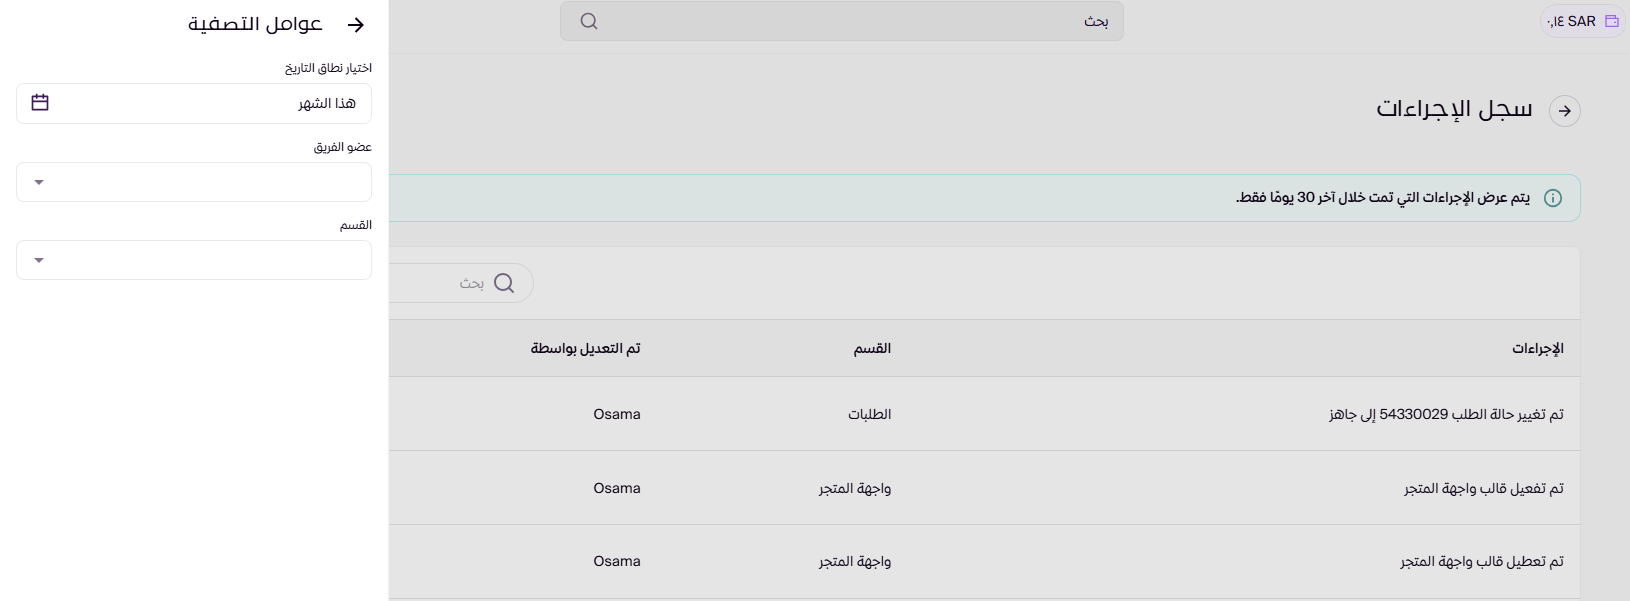Click calendar icon in date range field
1630x601 pixels.
pos(40,103)
